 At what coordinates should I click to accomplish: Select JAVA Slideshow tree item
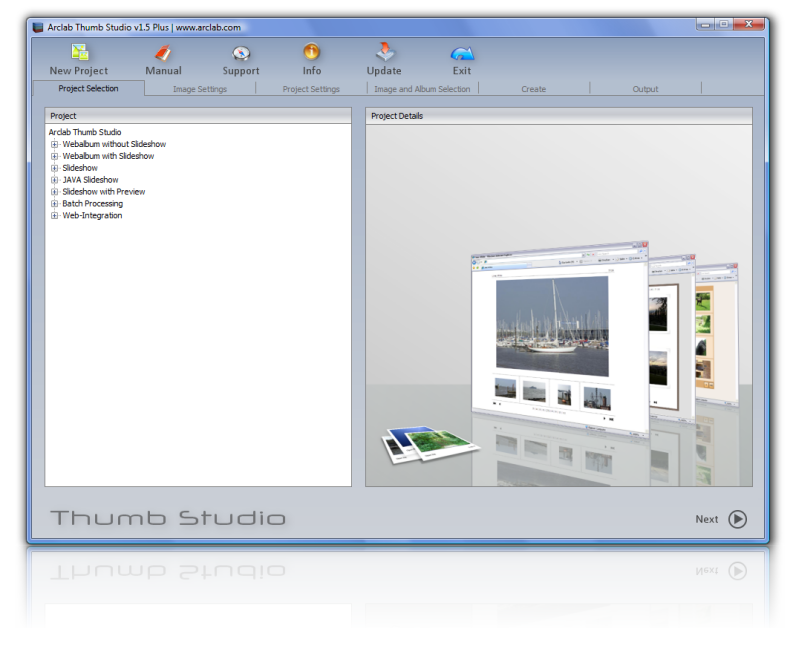90,180
